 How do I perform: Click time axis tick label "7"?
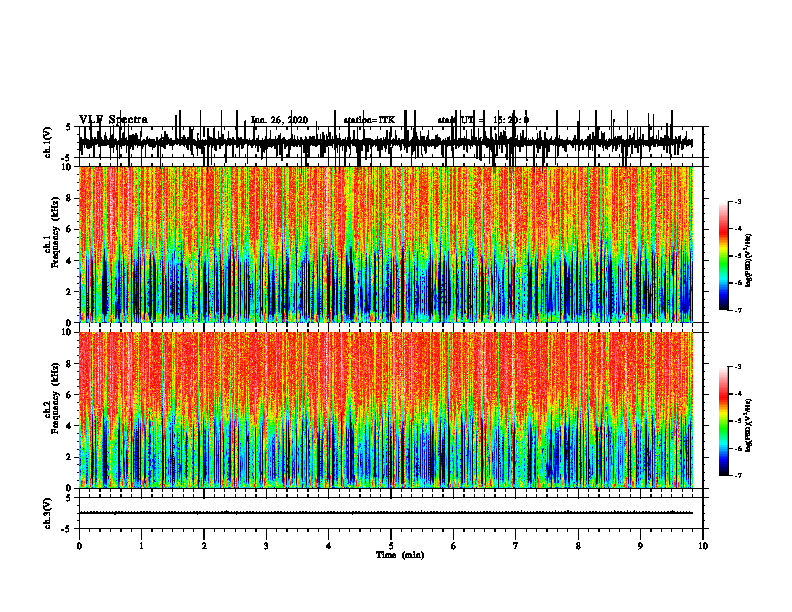tap(516, 546)
